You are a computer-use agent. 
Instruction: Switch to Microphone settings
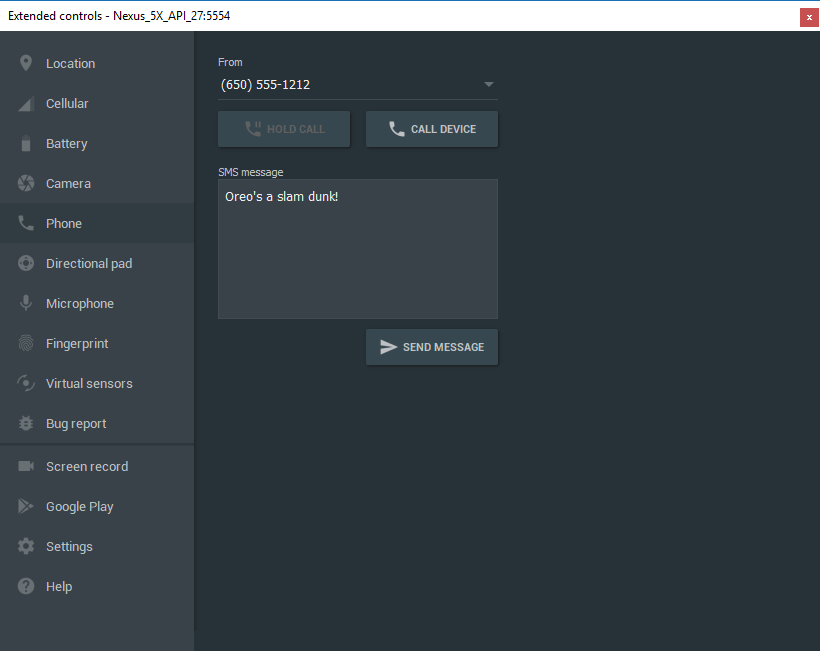(97, 303)
